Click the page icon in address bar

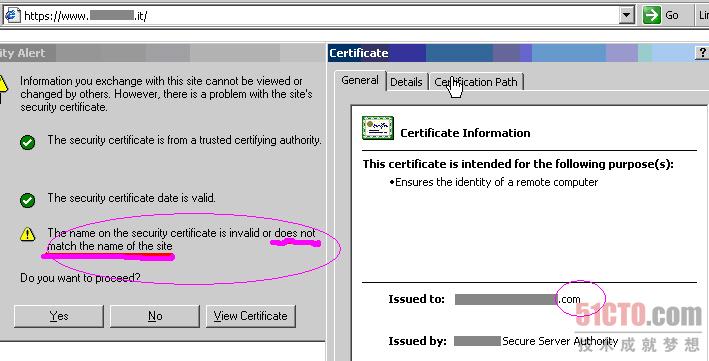pos(12,15)
